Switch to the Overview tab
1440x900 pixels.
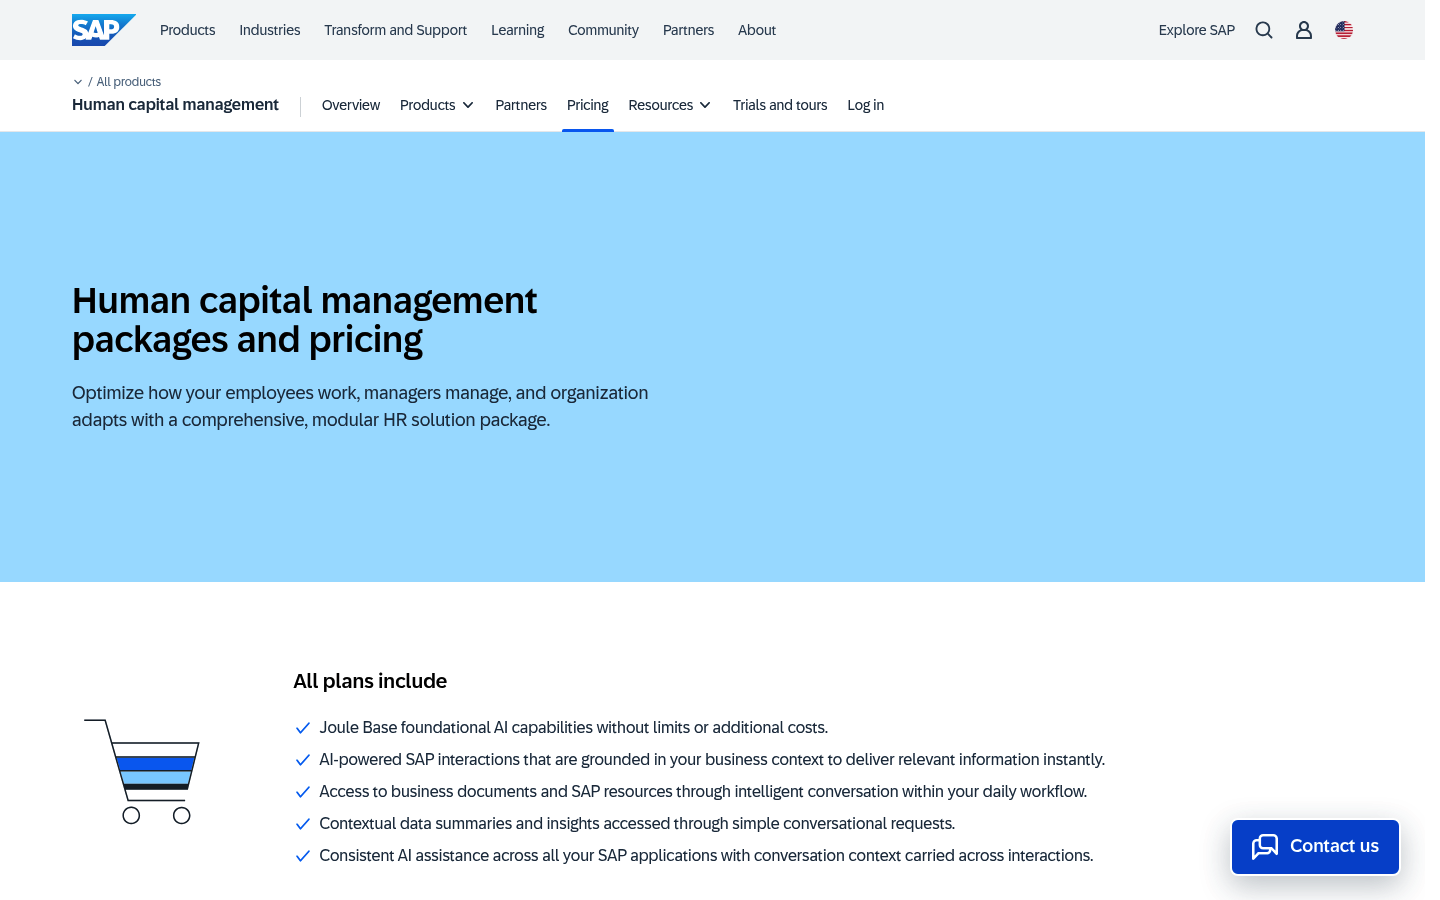[351, 105]
